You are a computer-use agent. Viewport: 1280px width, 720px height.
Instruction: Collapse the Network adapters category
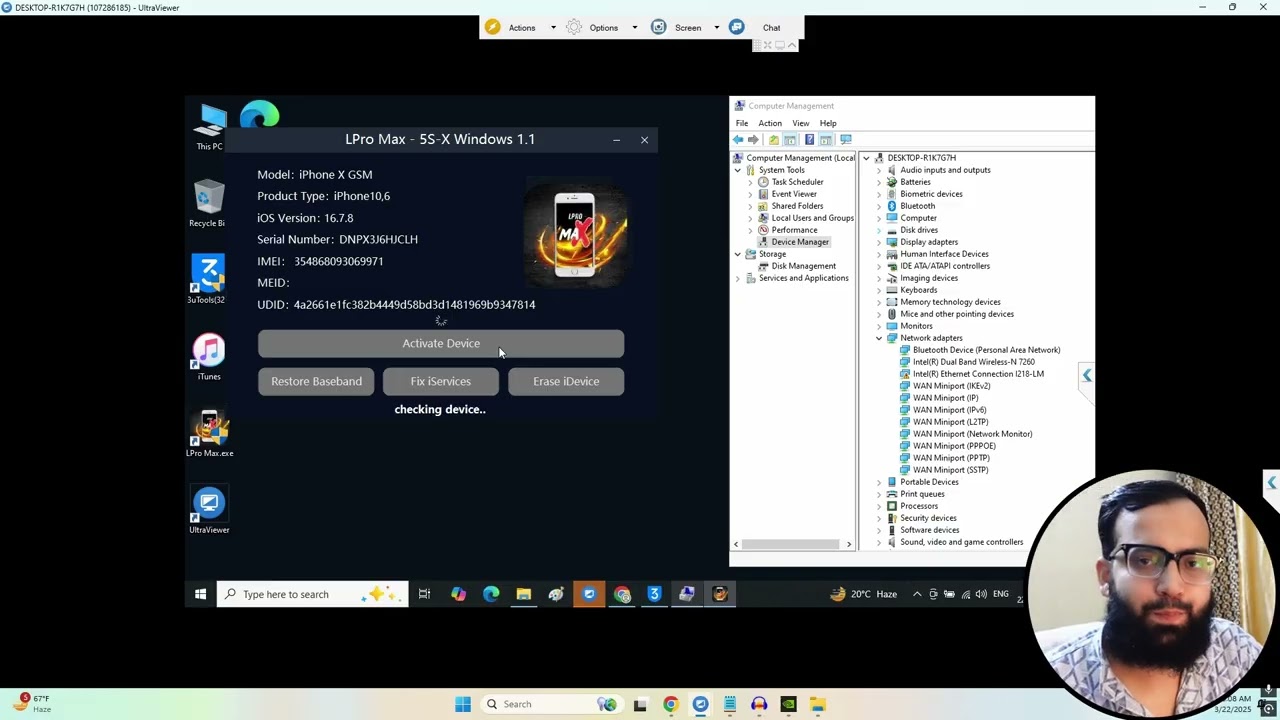click(879, 338)
